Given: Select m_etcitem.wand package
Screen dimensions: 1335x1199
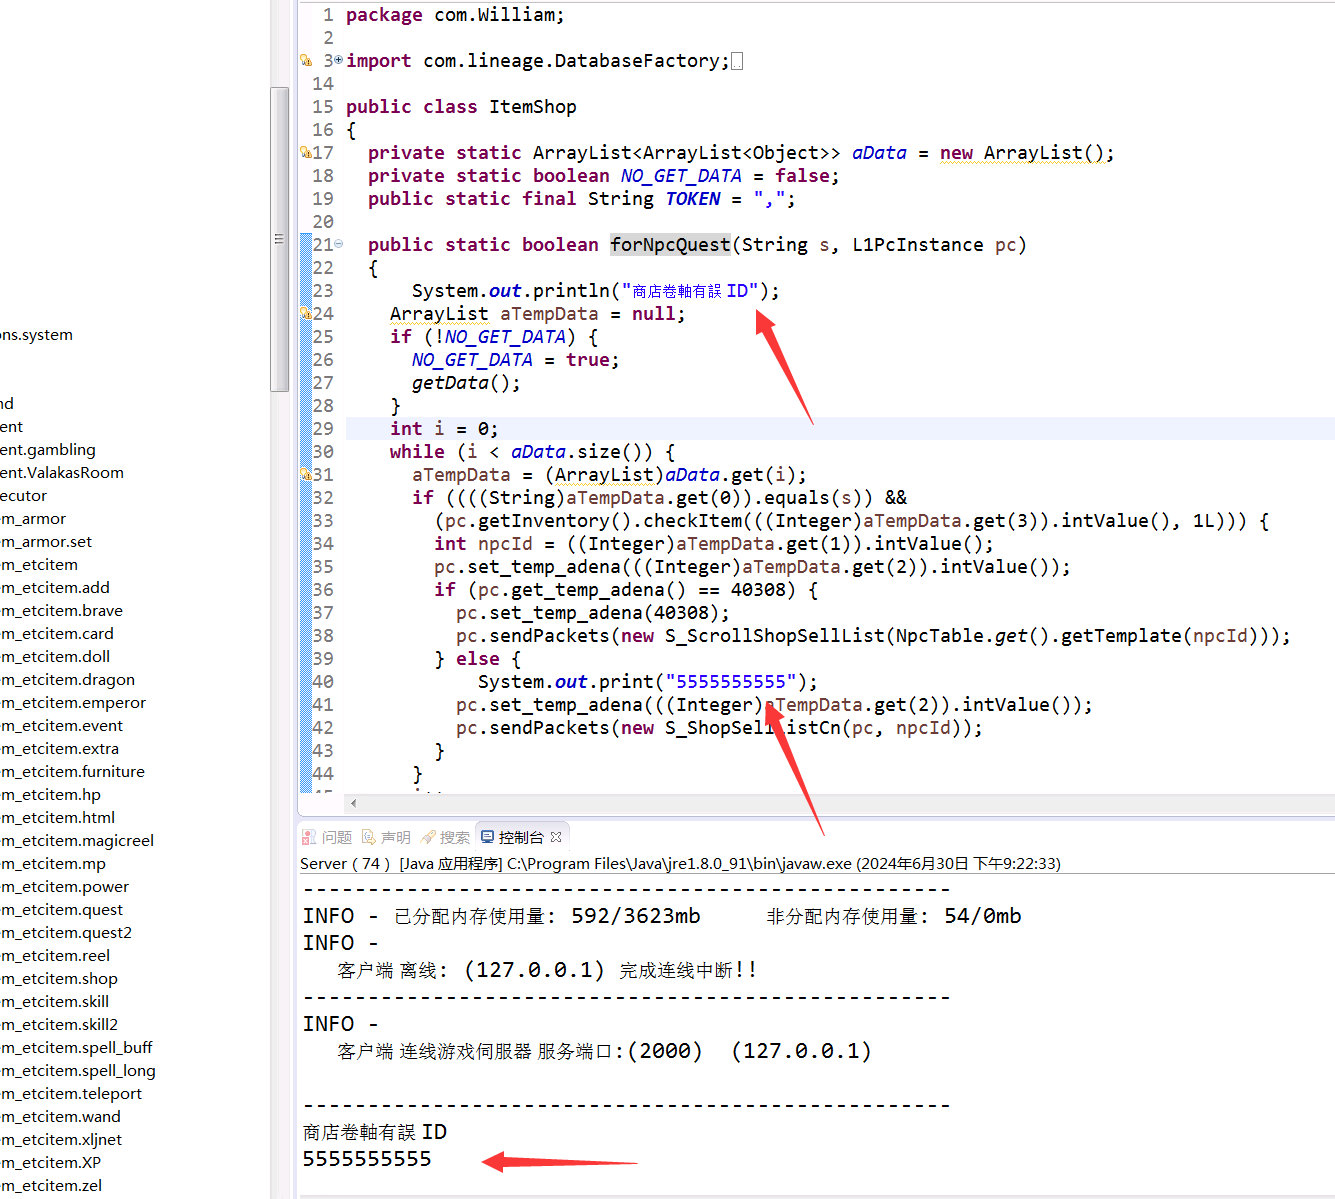Looking at the screenshot, I should pyautogui.click(x=61, y=1117).
